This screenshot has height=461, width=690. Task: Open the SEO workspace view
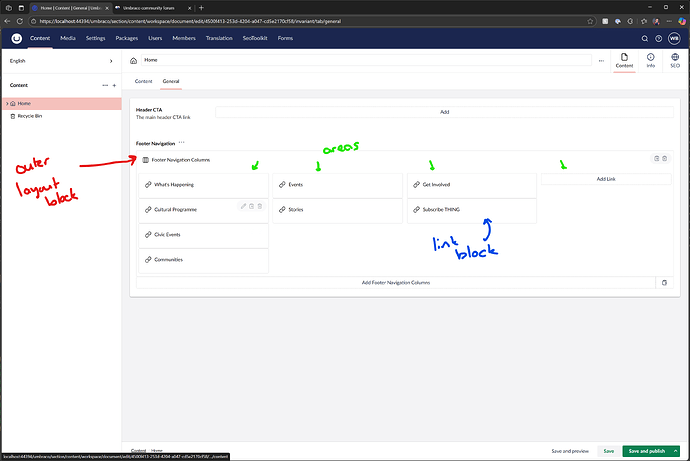(x=677, y=60)
